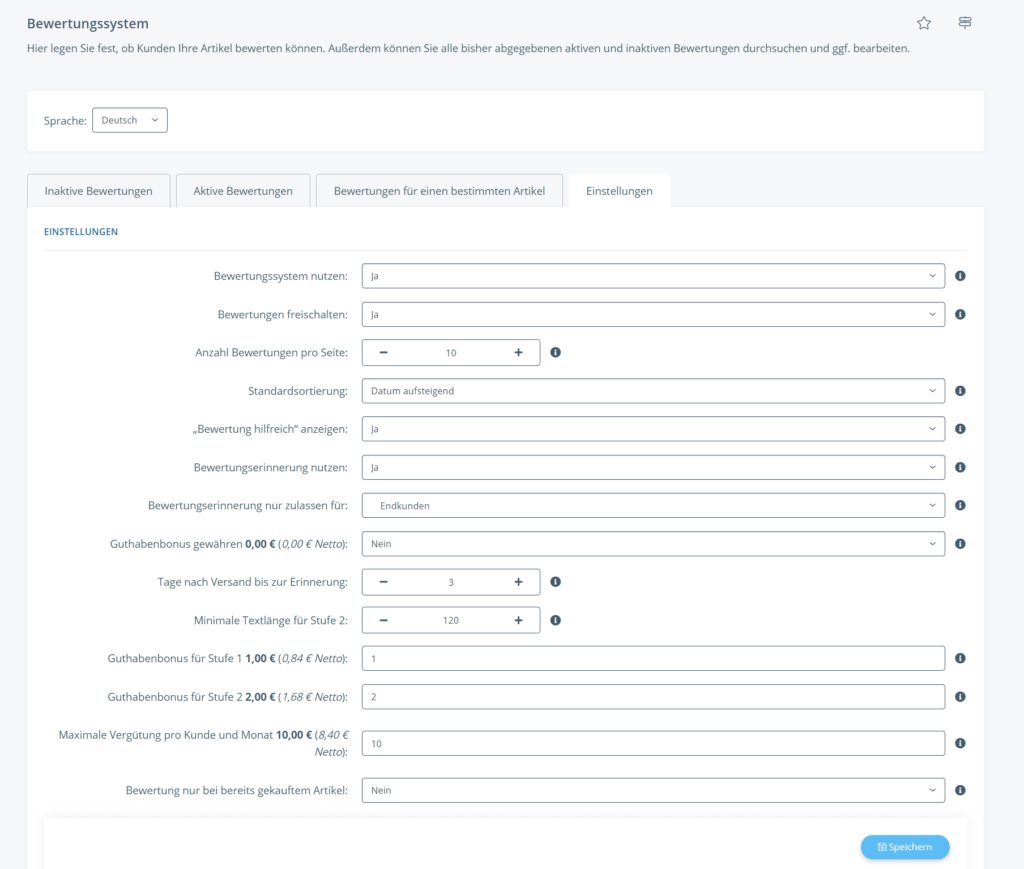Open info tooltip for Anzahl Bewertungen pro Seite
1024x869 pixels.
(556, 353)
